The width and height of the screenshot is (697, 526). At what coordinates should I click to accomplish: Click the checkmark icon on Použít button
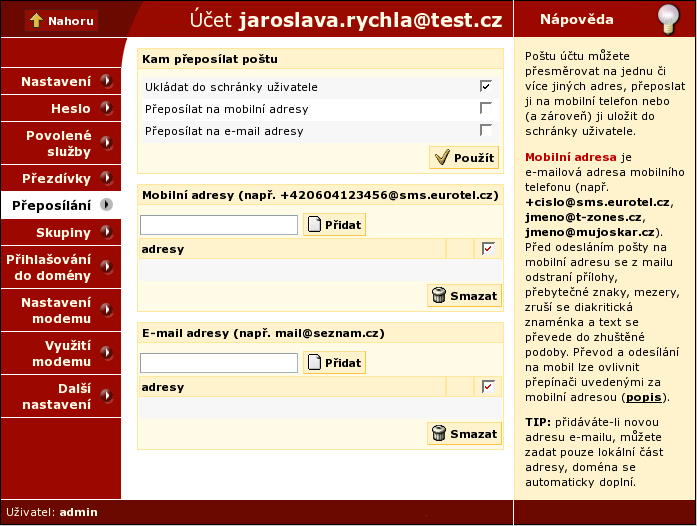click(442, 157)
